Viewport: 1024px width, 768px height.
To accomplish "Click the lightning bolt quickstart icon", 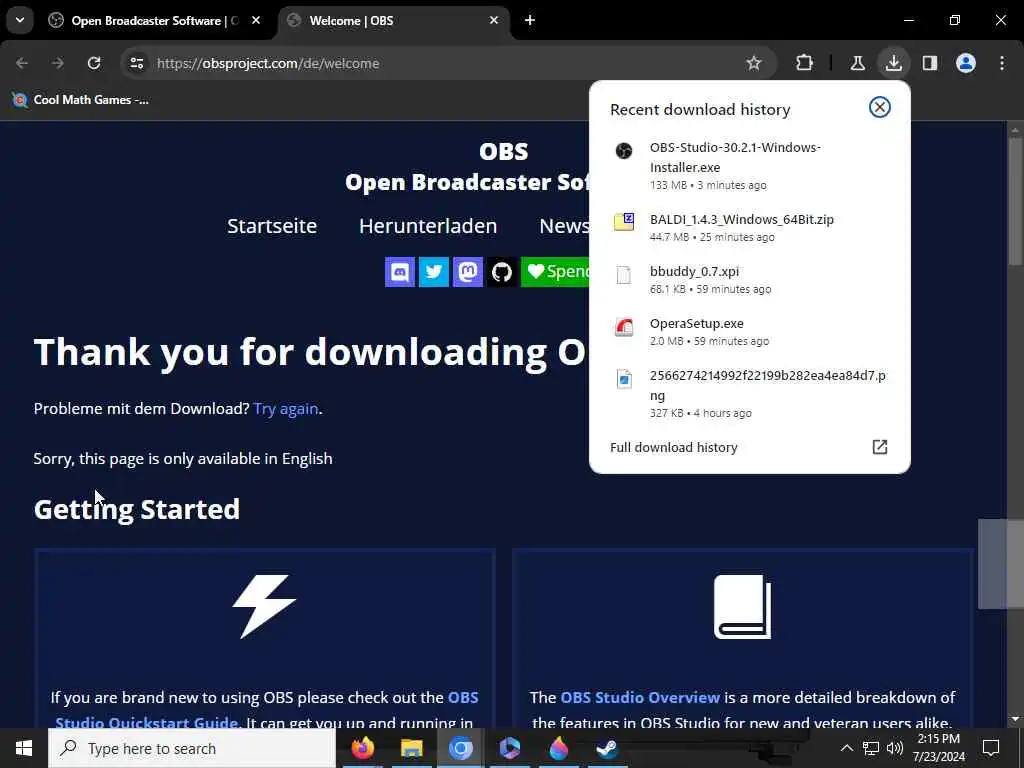I will [x=264, y=607].
